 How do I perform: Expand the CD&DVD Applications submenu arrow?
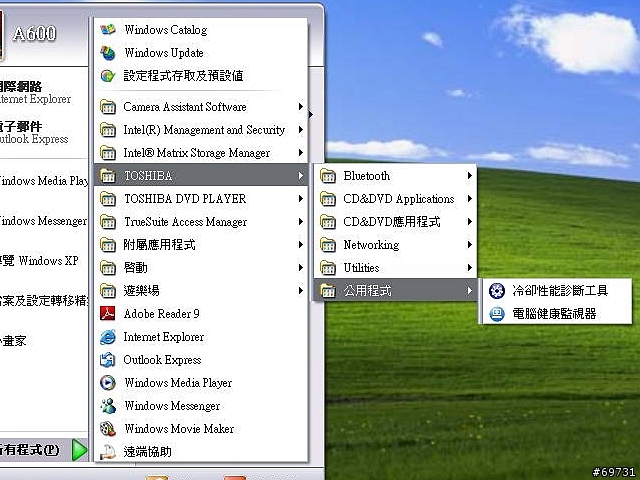tap(470, 199)
